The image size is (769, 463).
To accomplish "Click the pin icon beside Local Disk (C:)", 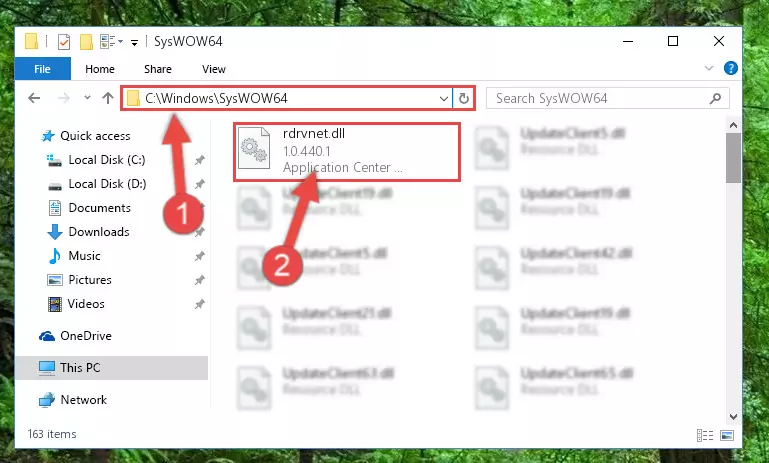I will coord(200,160).
